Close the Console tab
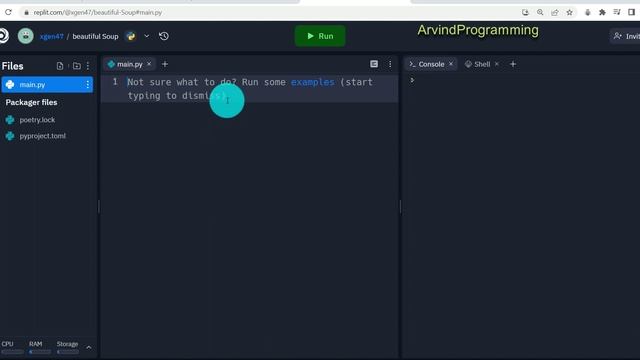This screenshot has height=360, width=640. click(451, 64)
